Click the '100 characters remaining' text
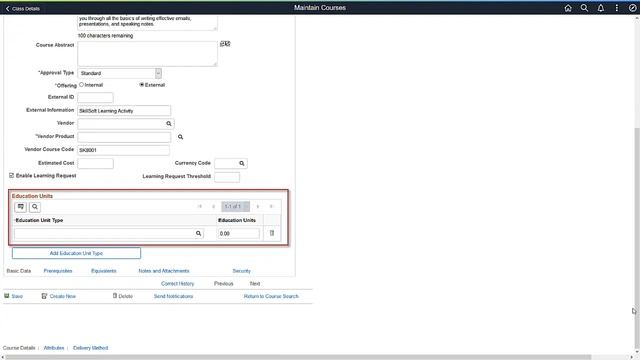This screenshot has height=360, width=640. point(105,36)
